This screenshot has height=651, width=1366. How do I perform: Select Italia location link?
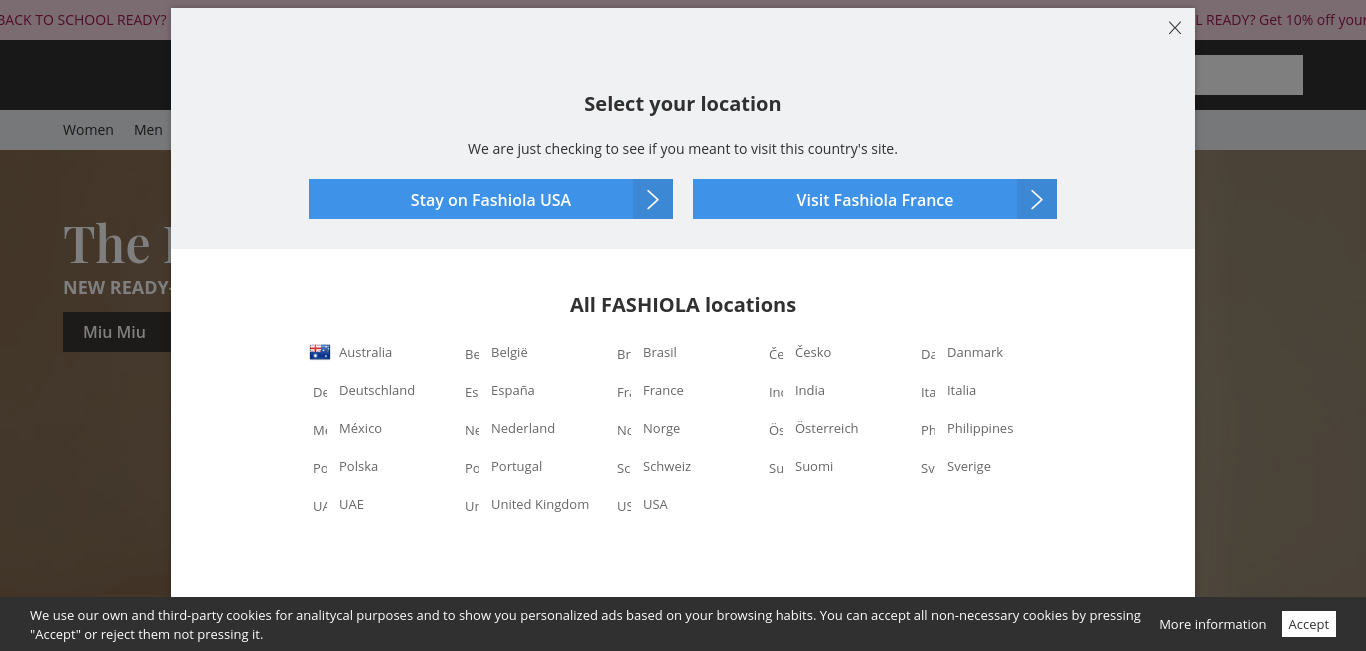pyautogui.click(x=961, y=391)
